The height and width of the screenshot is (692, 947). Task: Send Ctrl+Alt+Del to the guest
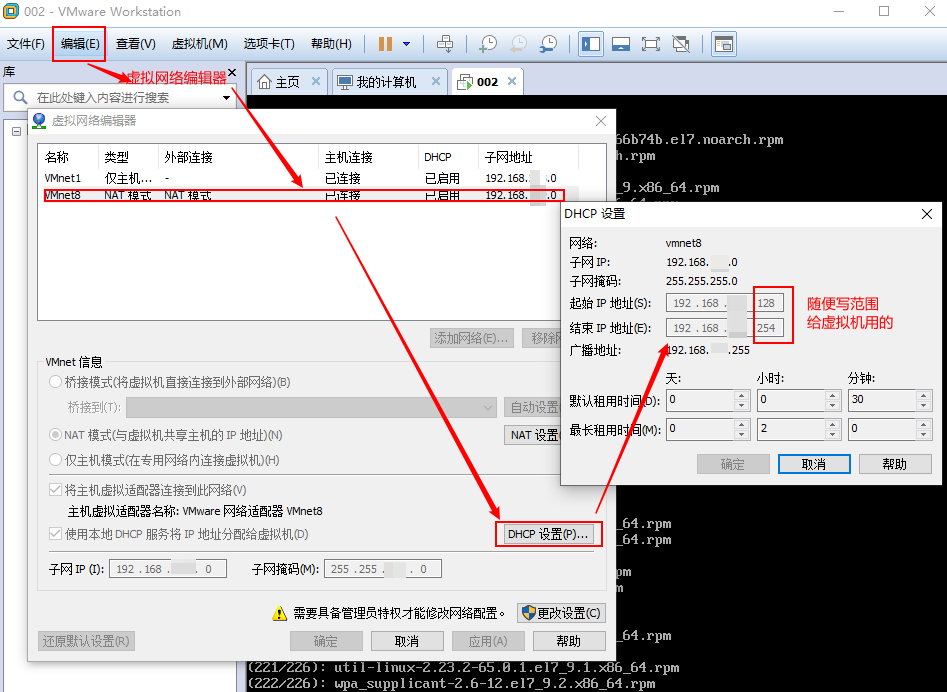(x=446, y=43)
